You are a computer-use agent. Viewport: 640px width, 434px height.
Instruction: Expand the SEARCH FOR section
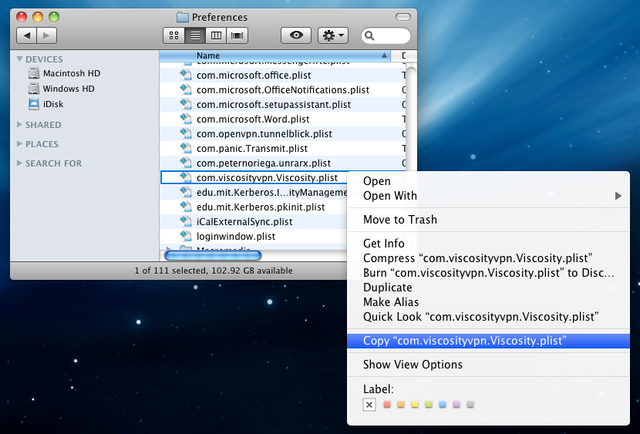[19, 163]
